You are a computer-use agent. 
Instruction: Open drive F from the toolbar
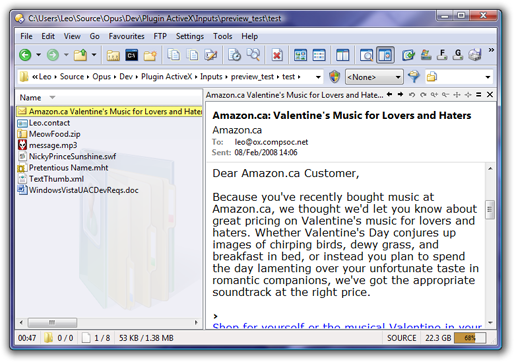(442, 55)
